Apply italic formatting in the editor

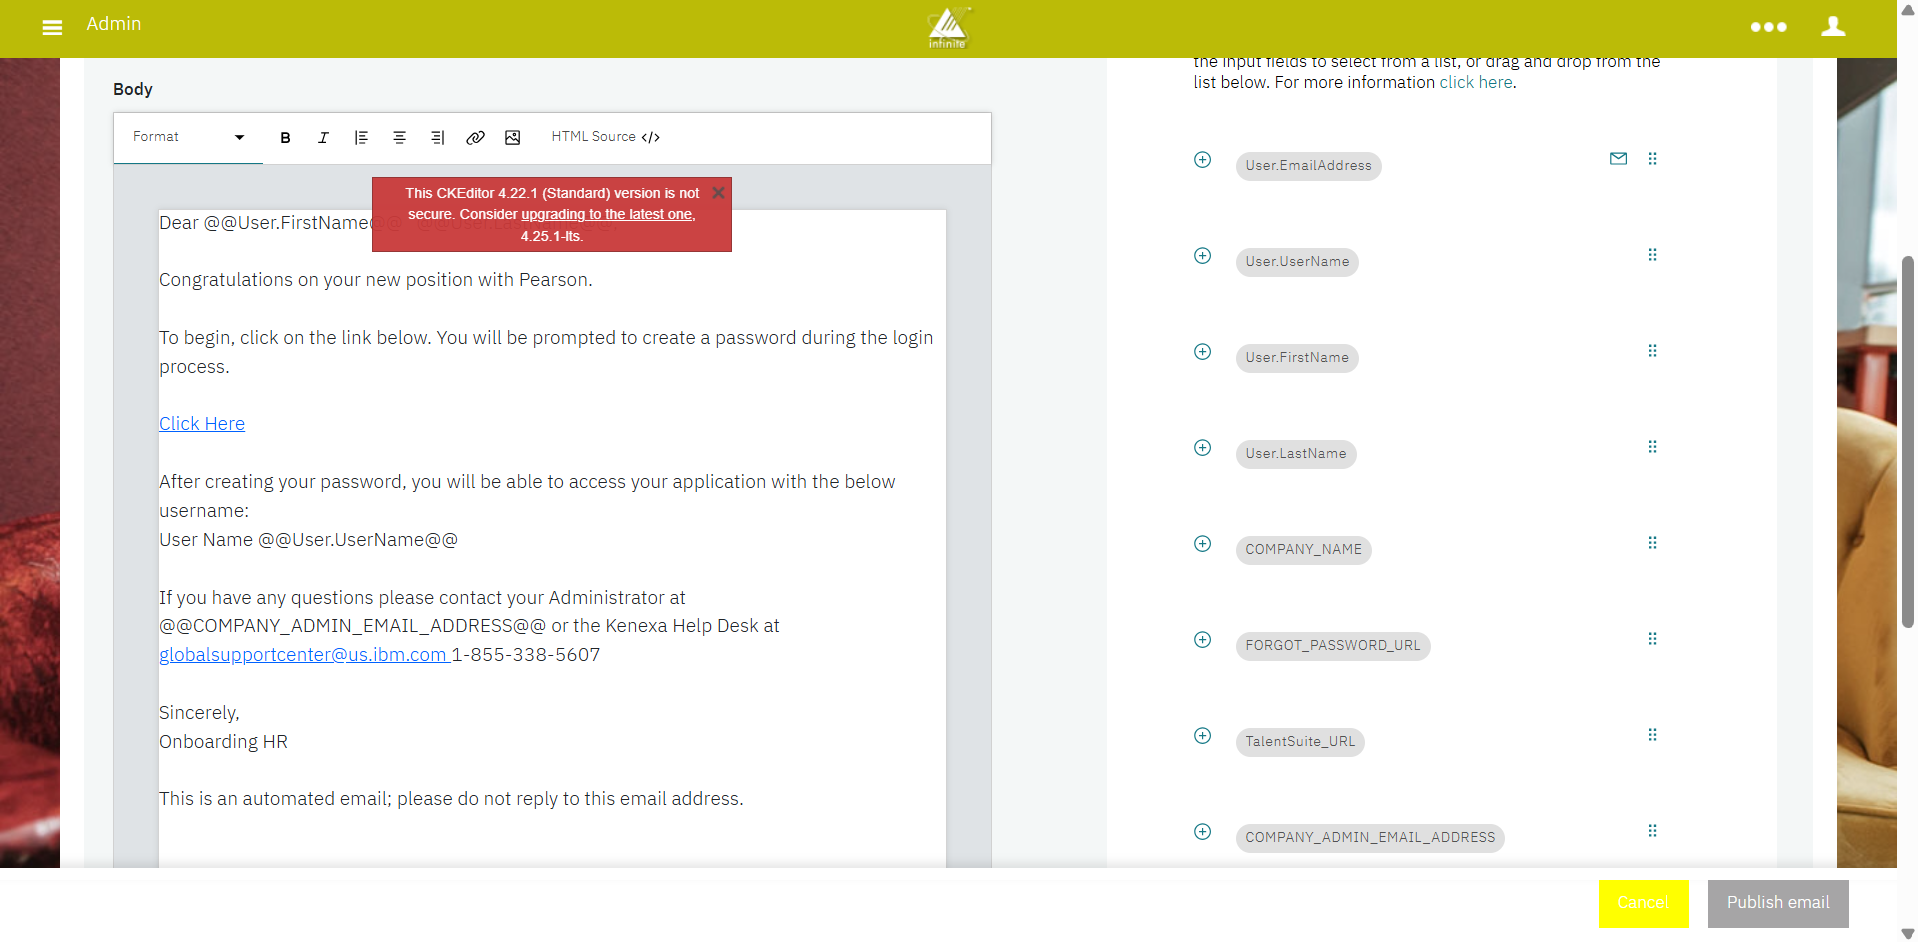coord(323,138)
